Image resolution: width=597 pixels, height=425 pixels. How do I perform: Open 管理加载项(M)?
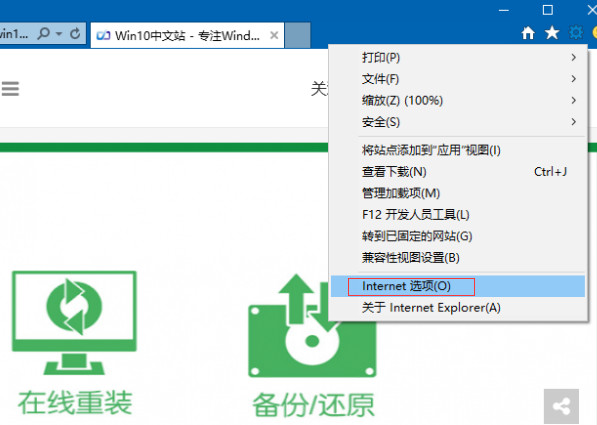458,193
